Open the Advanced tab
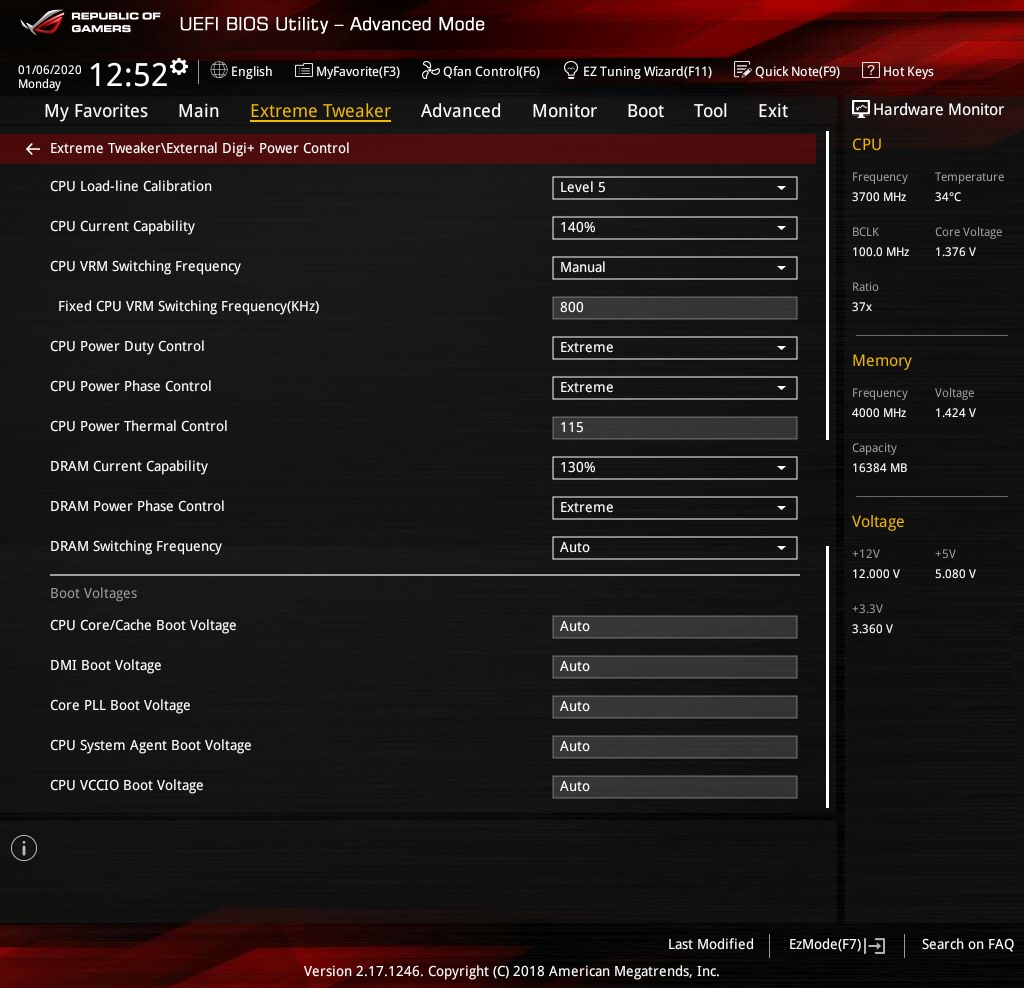 click(460, 111)
